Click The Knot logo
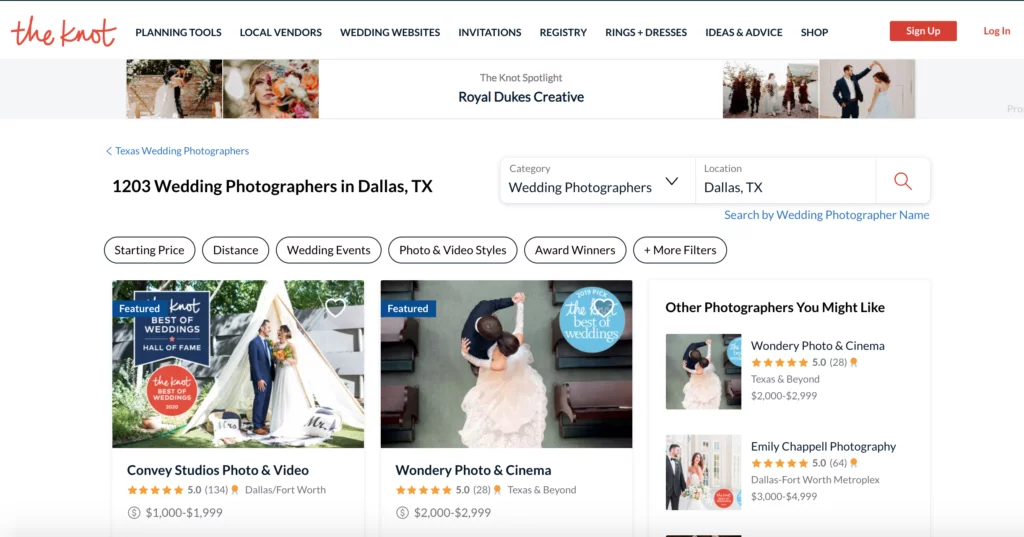The height and width of the screenshot is (537, 1024). coord(63,32)
